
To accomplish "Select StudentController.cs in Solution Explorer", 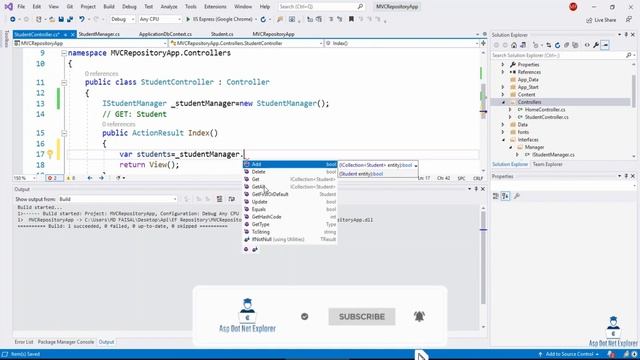I will (546, 117).
